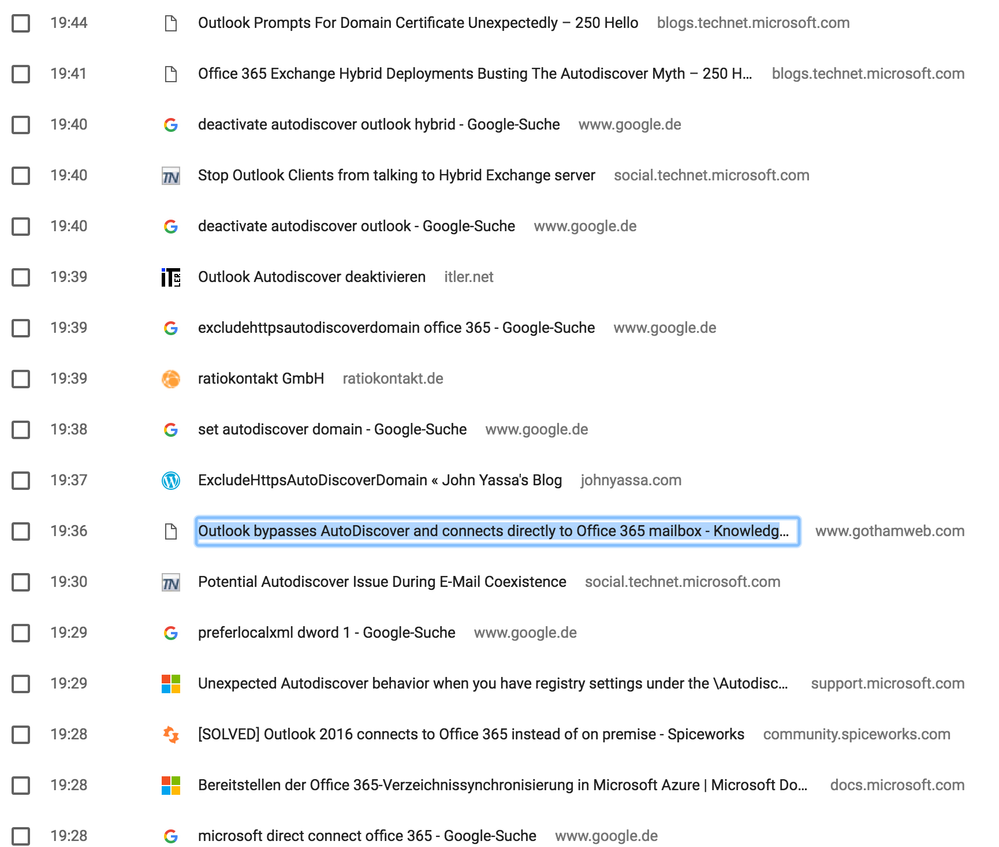Click Google icon for set autodiscover domain
The image size is (999, 847).
[x=171, y=430]
